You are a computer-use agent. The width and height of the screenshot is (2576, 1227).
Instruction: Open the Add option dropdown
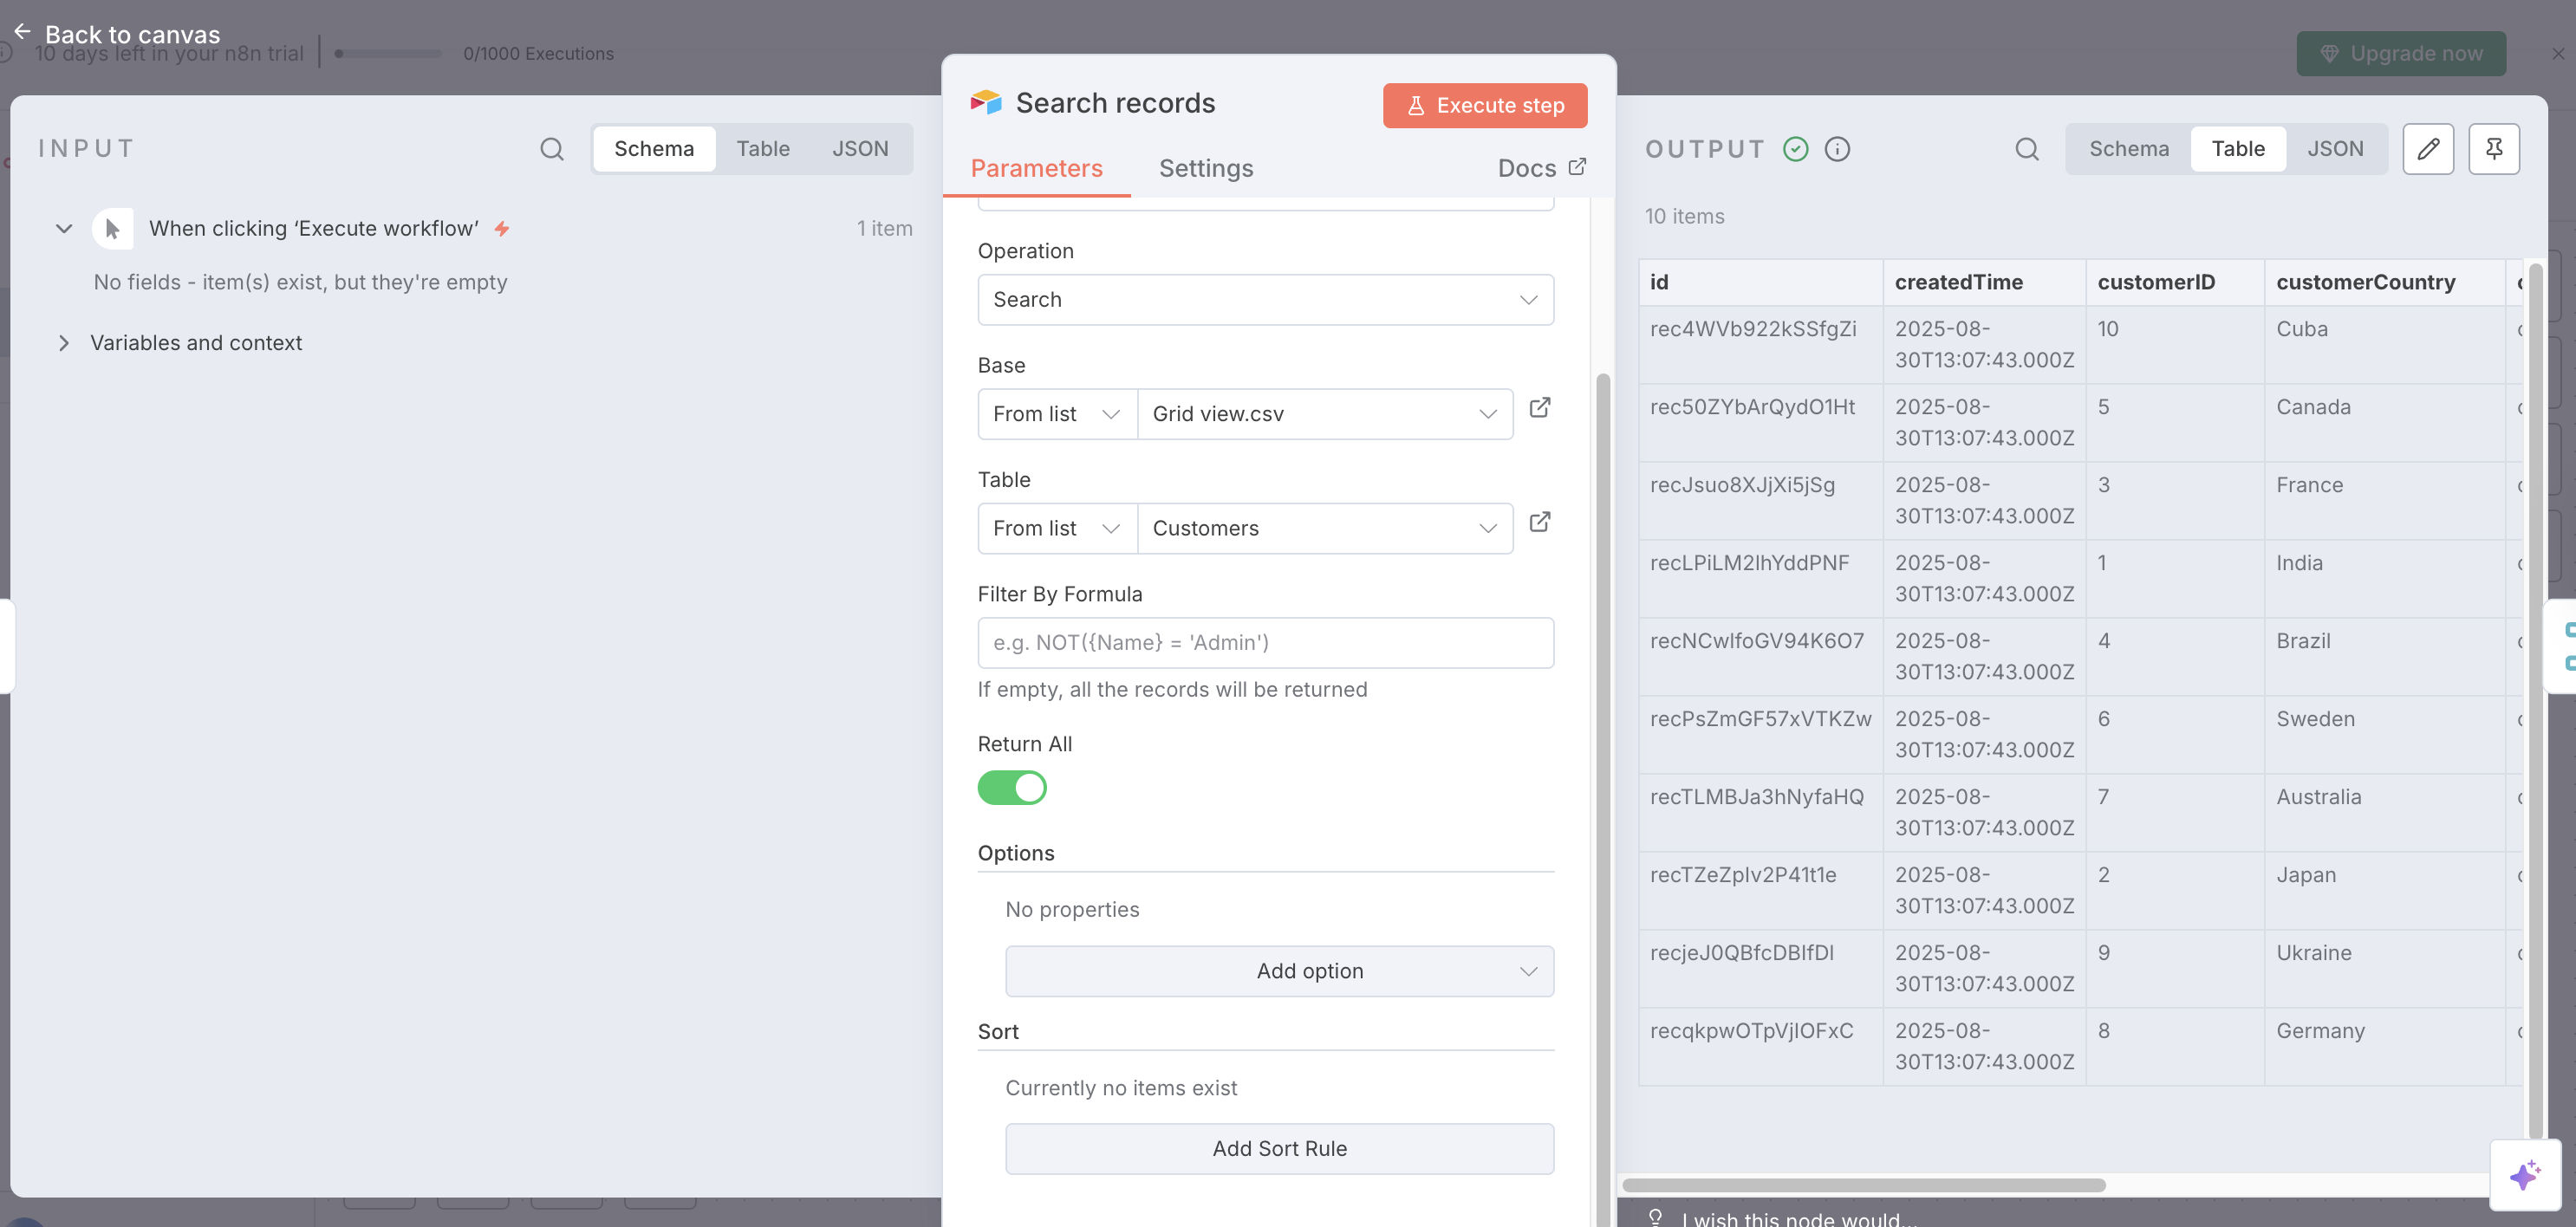click(x=1279, y=971)
